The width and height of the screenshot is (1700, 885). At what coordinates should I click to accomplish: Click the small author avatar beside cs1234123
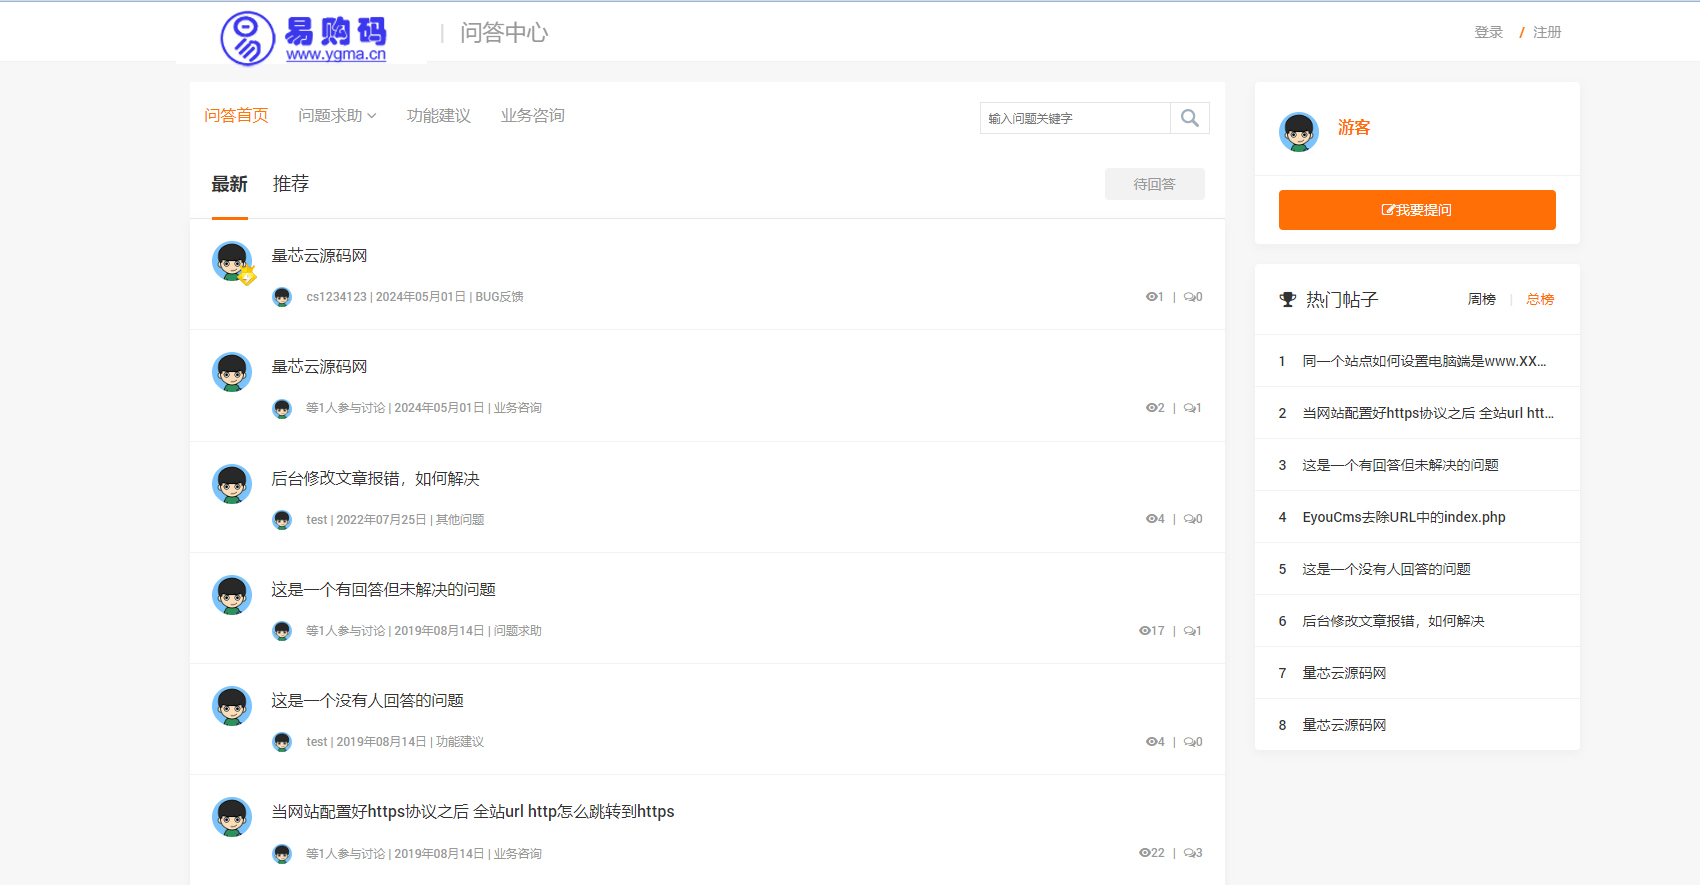(x=282, y=297)
